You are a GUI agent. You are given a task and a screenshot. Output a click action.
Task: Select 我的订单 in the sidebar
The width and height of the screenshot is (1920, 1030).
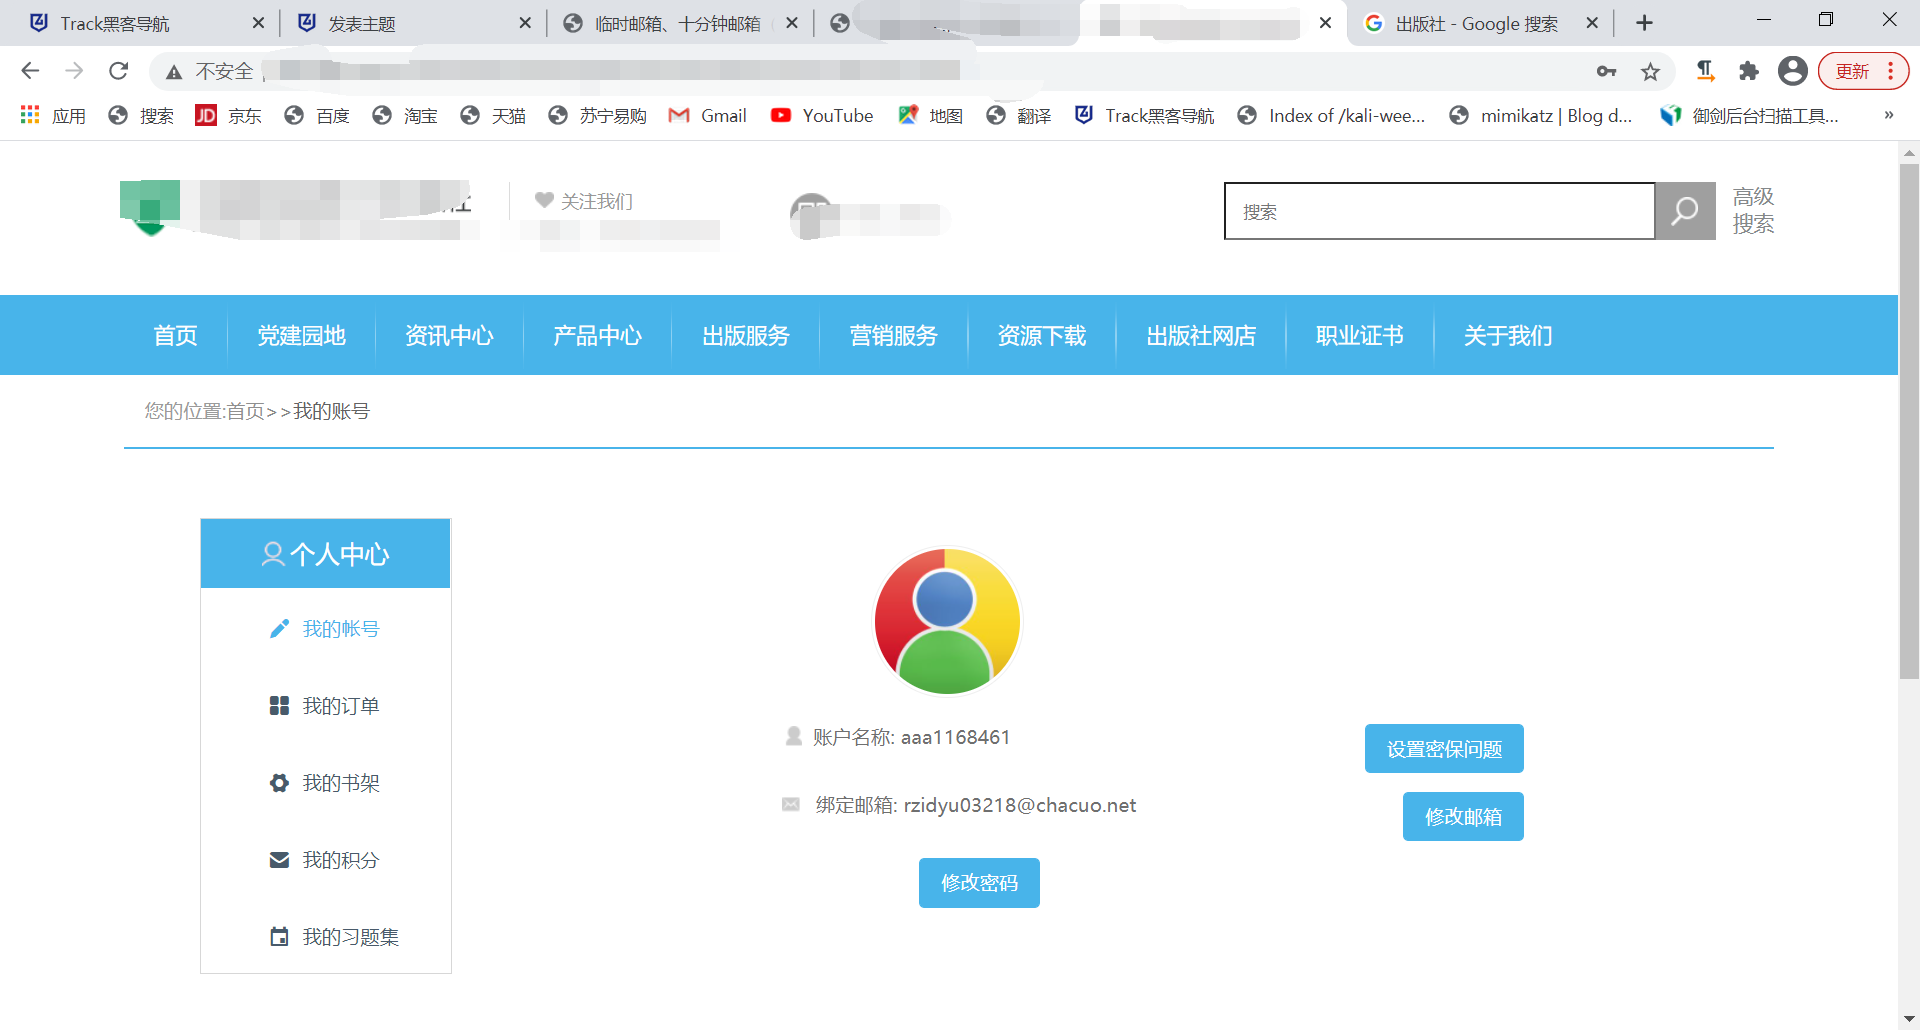[326, 706]
